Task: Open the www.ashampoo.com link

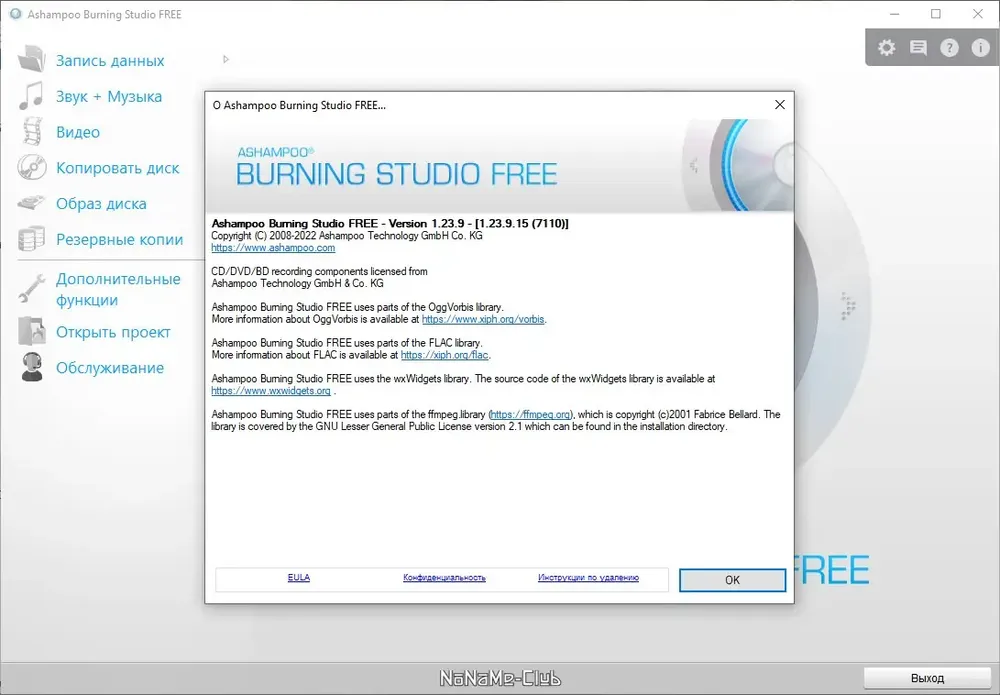Action: [x=273, y=247]
